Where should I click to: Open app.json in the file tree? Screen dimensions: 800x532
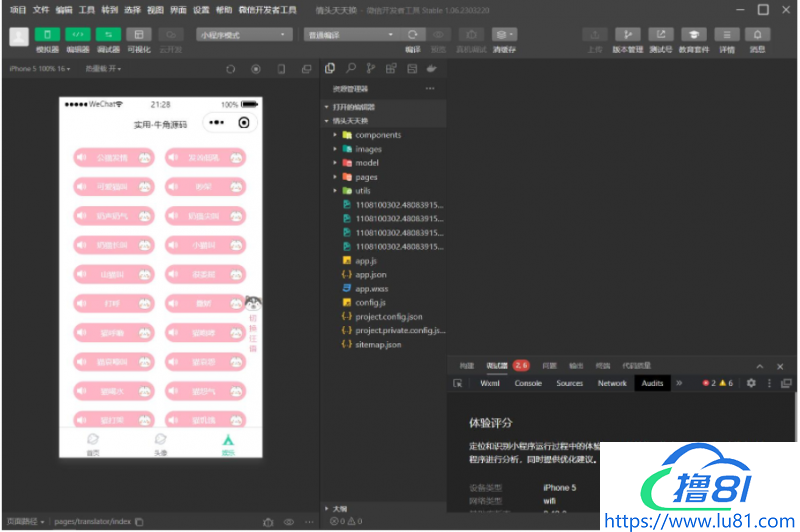click(x=371, y=274)
